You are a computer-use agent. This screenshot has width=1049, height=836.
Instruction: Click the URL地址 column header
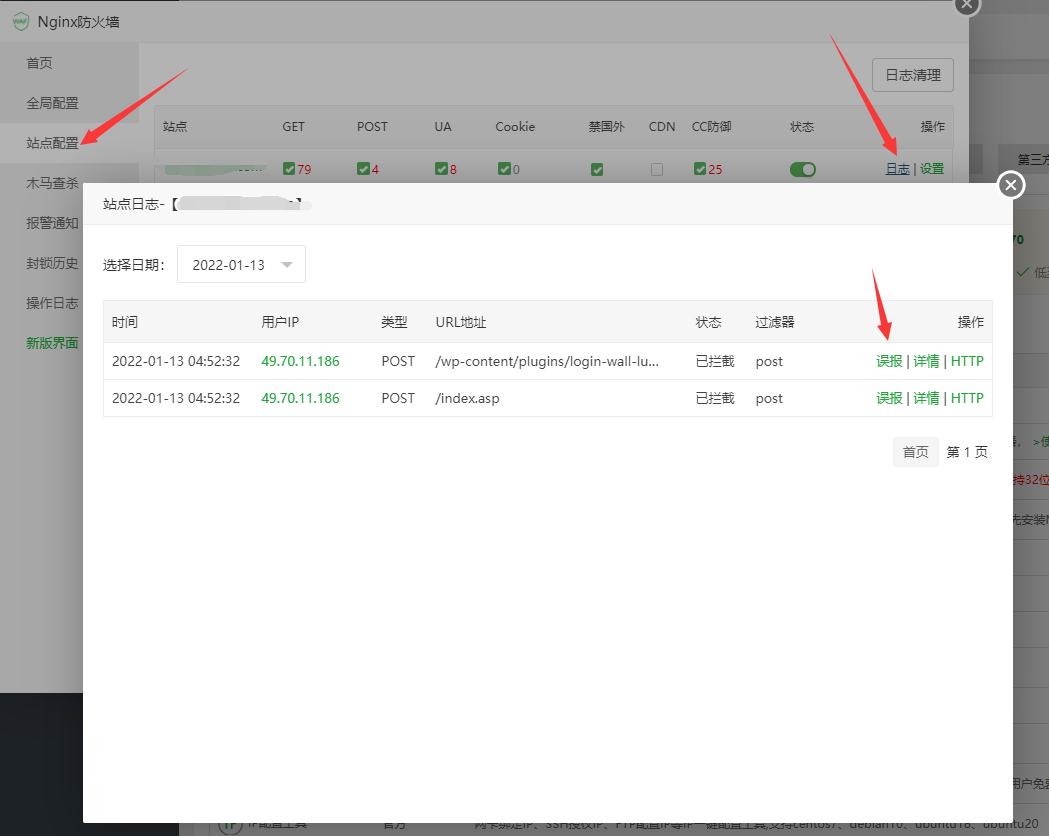(461, 322)
